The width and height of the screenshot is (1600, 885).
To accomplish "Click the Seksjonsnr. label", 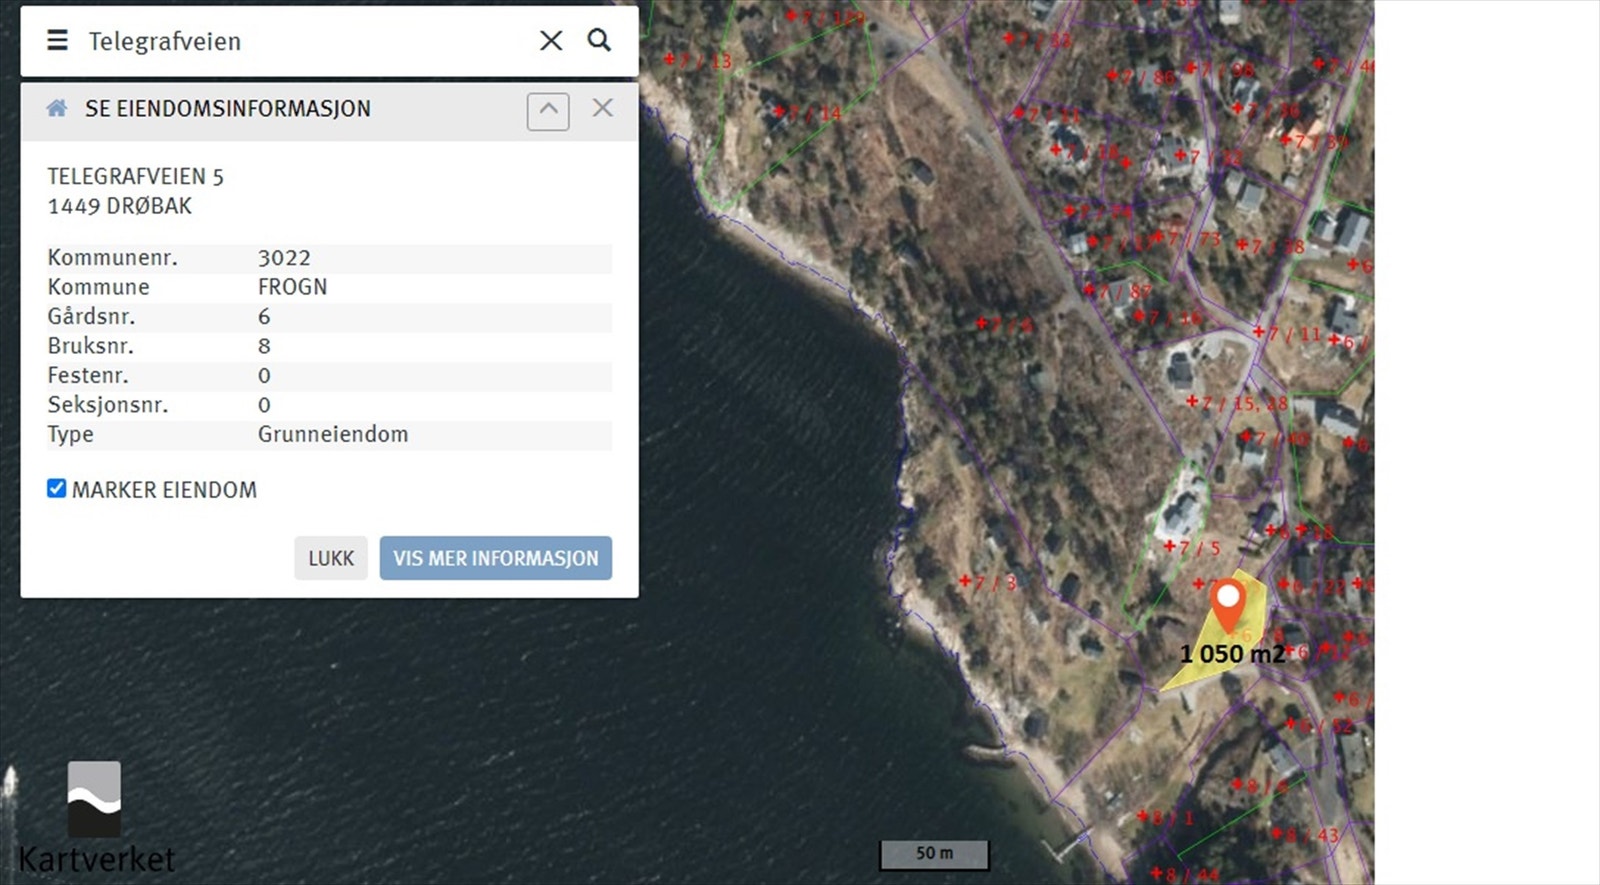I will [x=108, y=405].
